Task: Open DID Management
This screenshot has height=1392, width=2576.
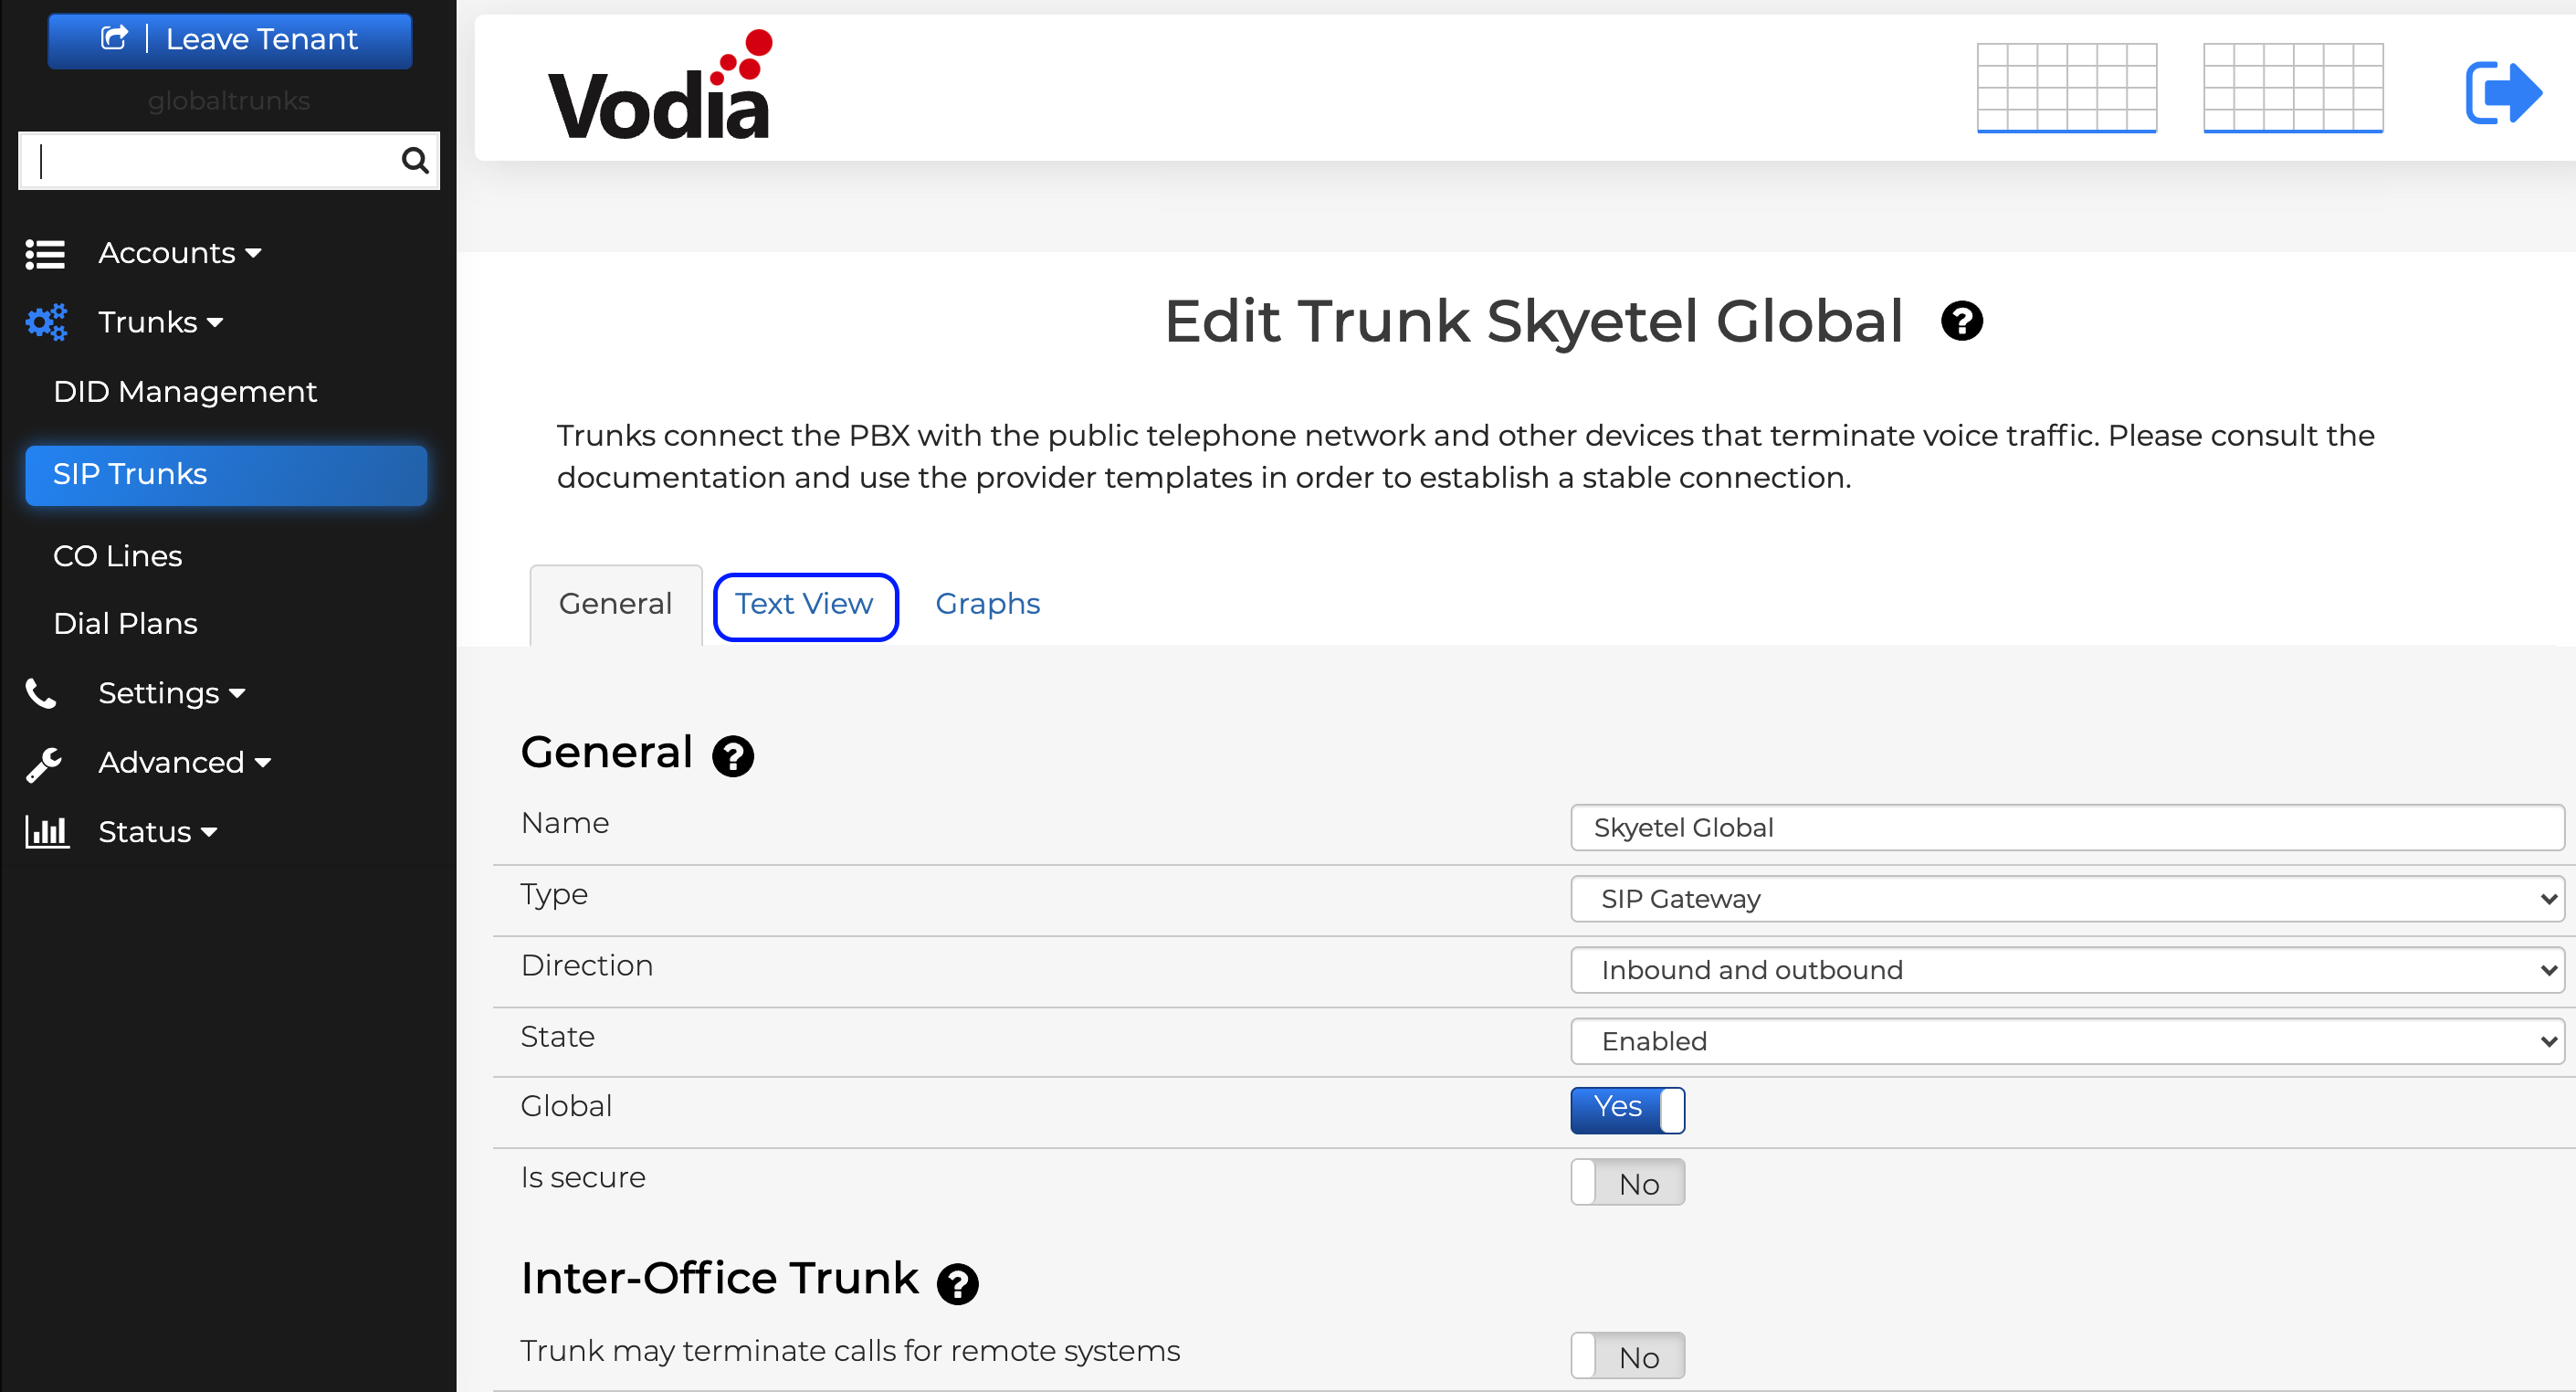Action: point(185,391)
